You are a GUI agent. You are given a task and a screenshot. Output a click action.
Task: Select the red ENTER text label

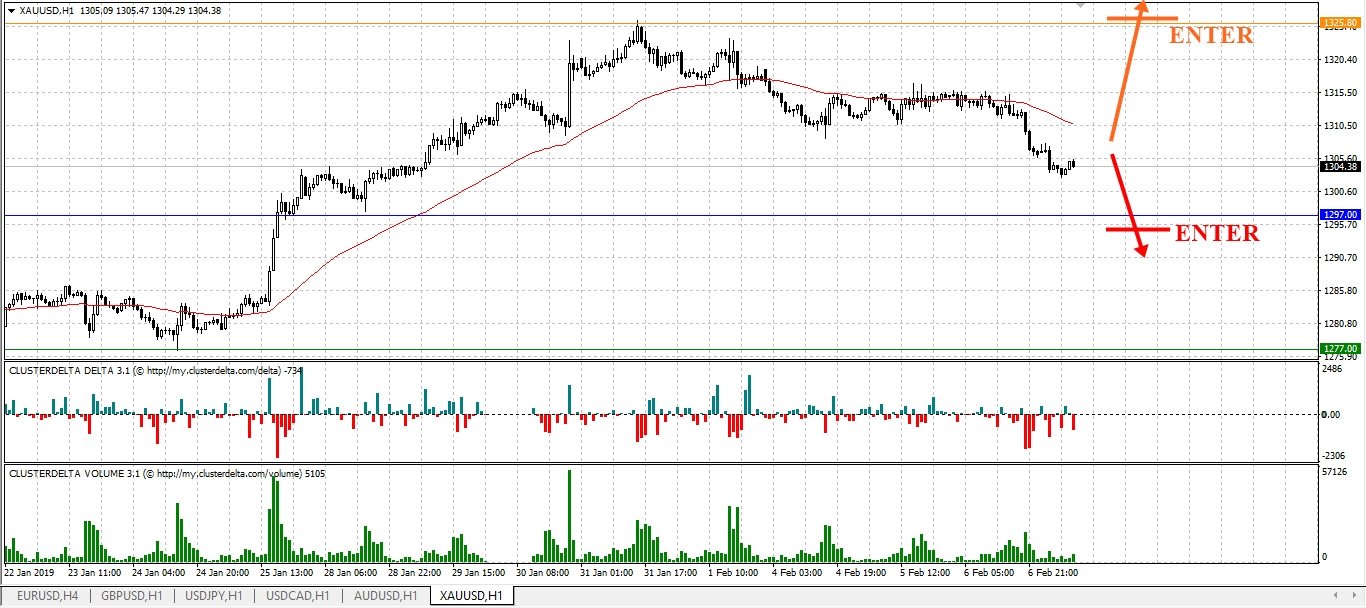coord(1216,234)
